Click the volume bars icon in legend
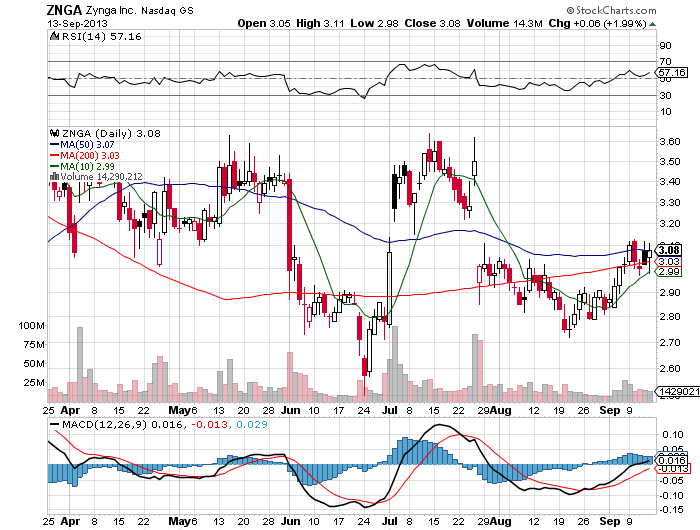 (54, 176)
